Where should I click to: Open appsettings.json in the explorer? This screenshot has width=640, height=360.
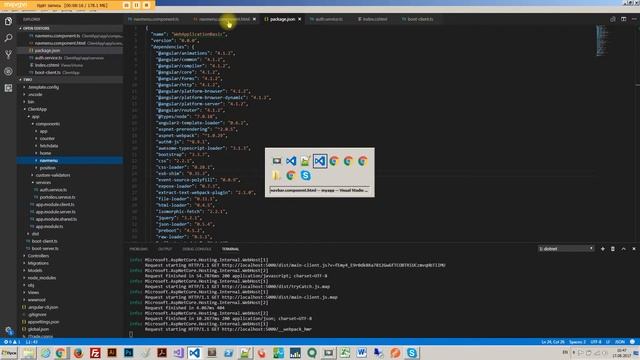pyautogui.click(x=43, y=322)
